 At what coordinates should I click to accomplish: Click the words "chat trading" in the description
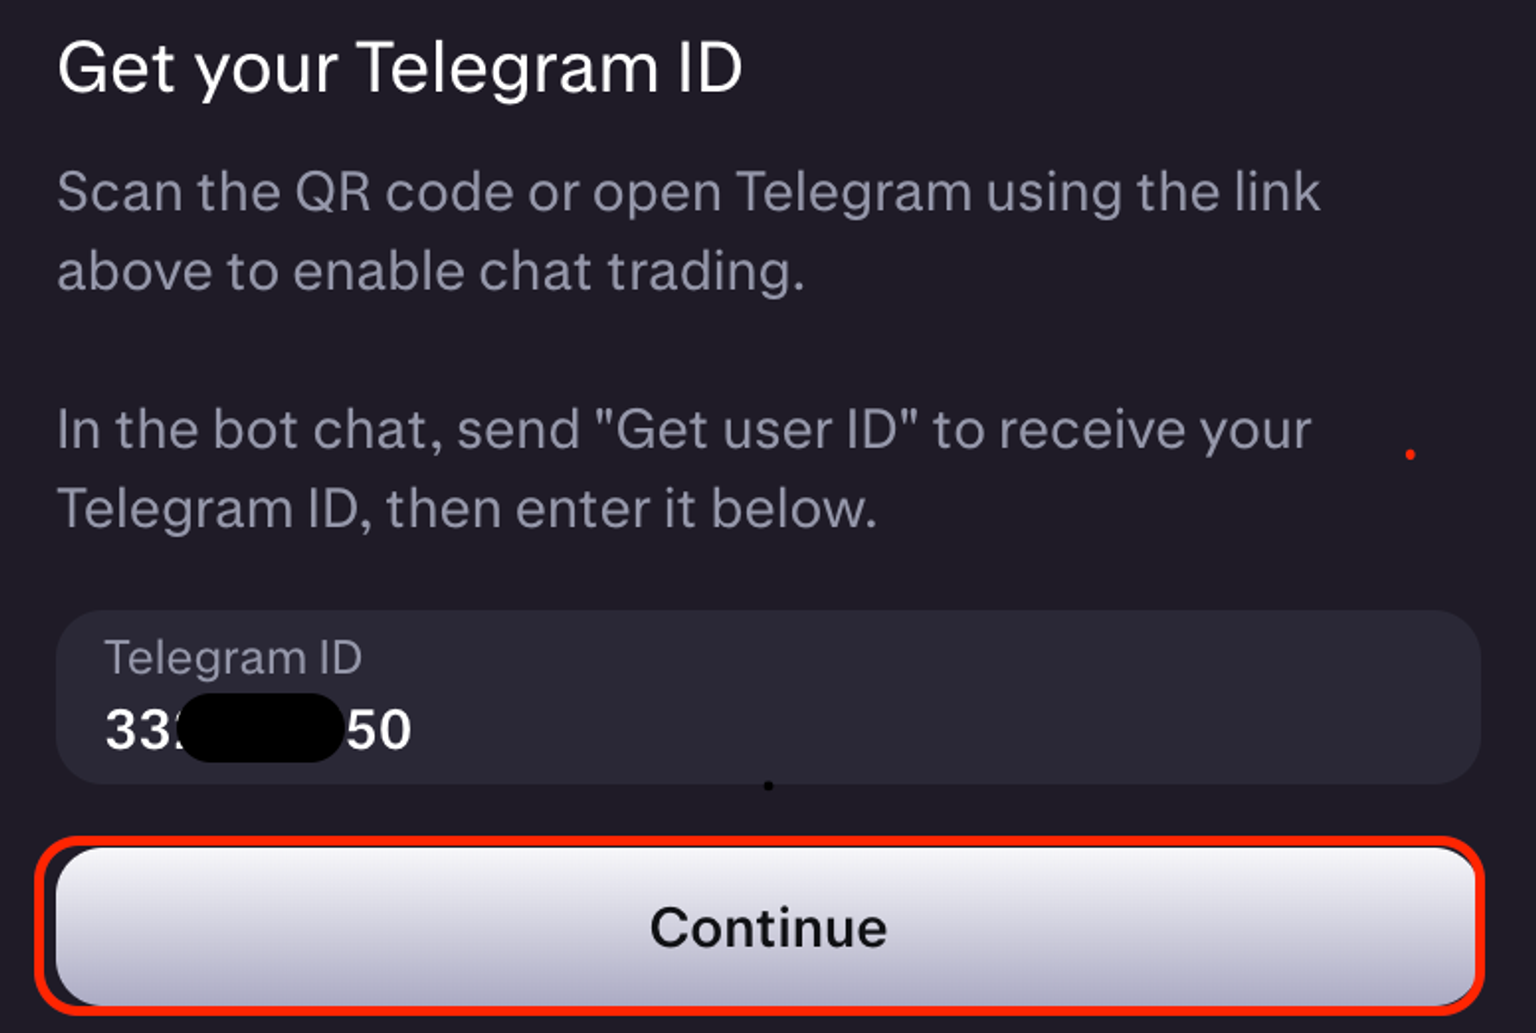[640, 271]
